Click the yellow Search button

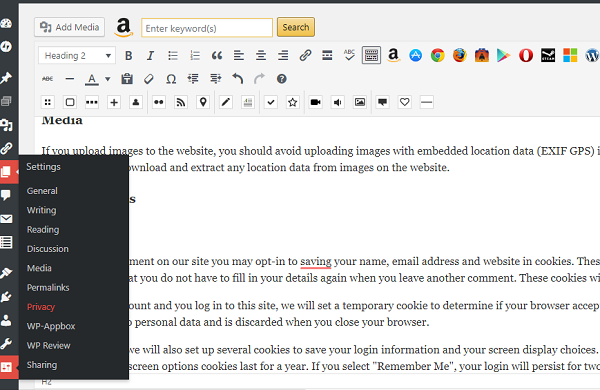click(x=296, y=27)
